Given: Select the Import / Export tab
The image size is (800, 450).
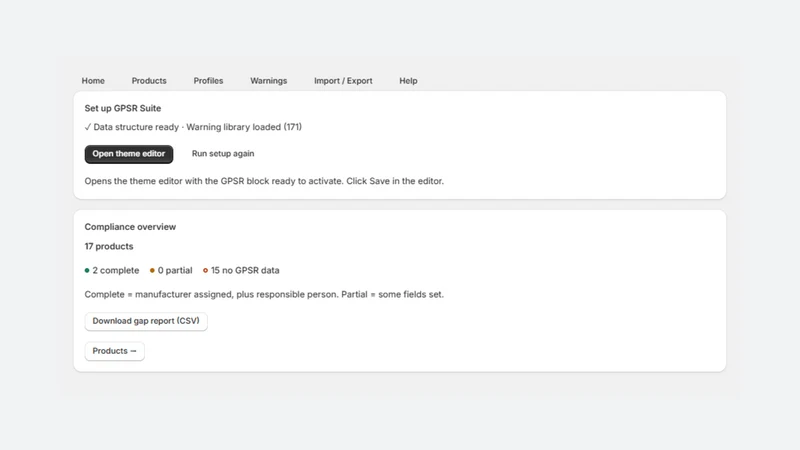Looking at the screenshot, I should pyautogui.click(x=343, y=81).
